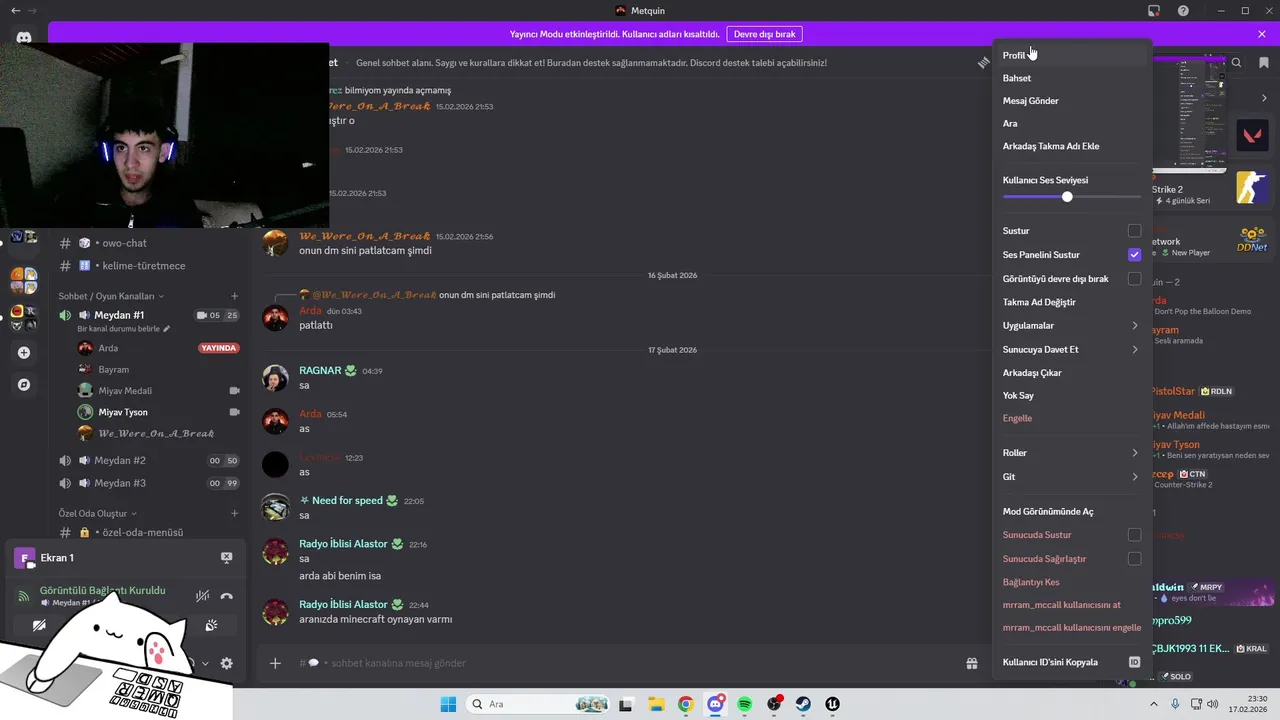Disconnect from voice phone icon
The width and height of the screenshot is (1280, 720).
[227, 596]
